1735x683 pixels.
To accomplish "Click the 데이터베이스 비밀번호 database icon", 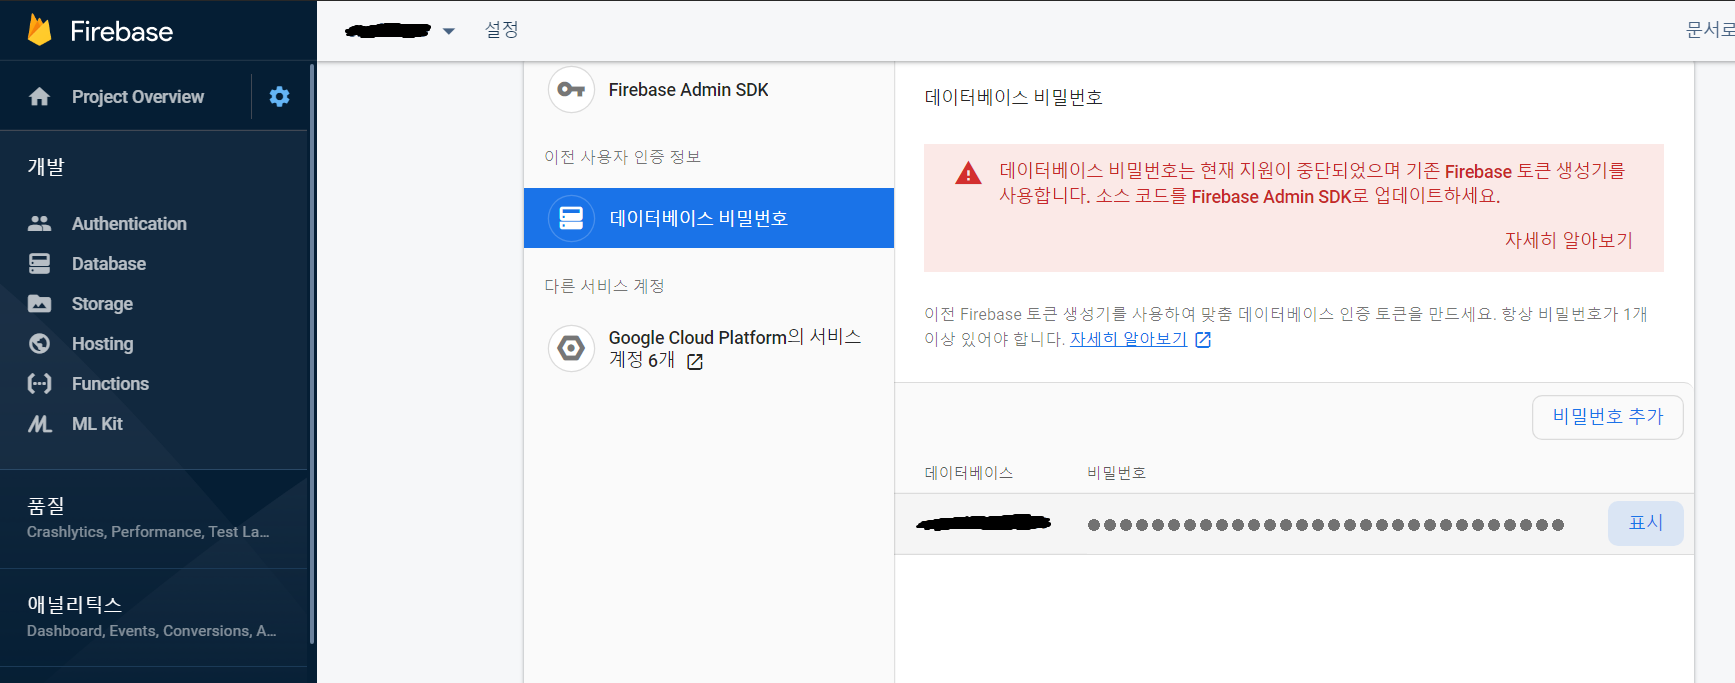I will [571, 217].
